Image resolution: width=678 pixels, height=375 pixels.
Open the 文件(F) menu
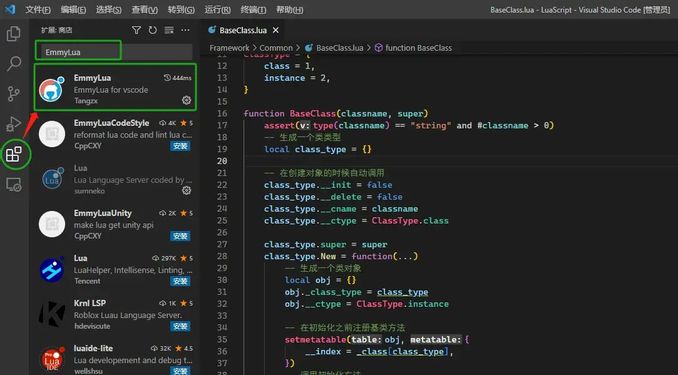(x=38, y=10)
